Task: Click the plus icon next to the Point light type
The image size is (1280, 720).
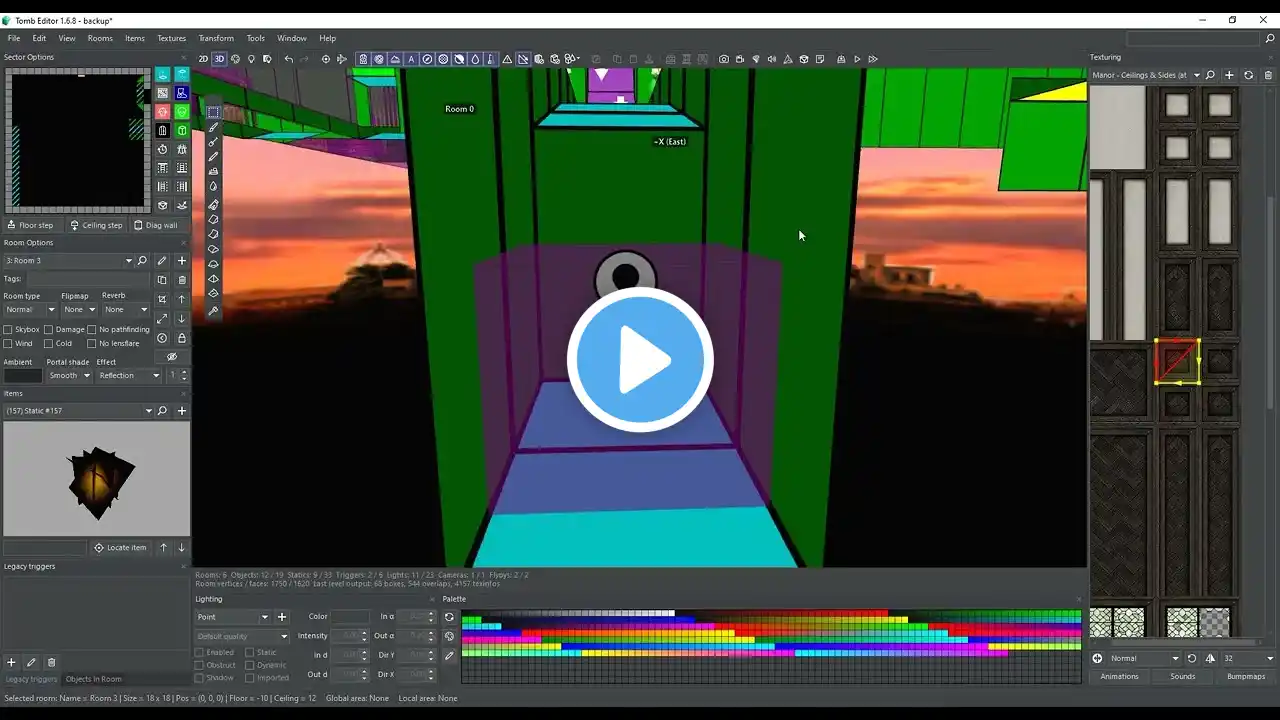Action: tap(282, 617)
